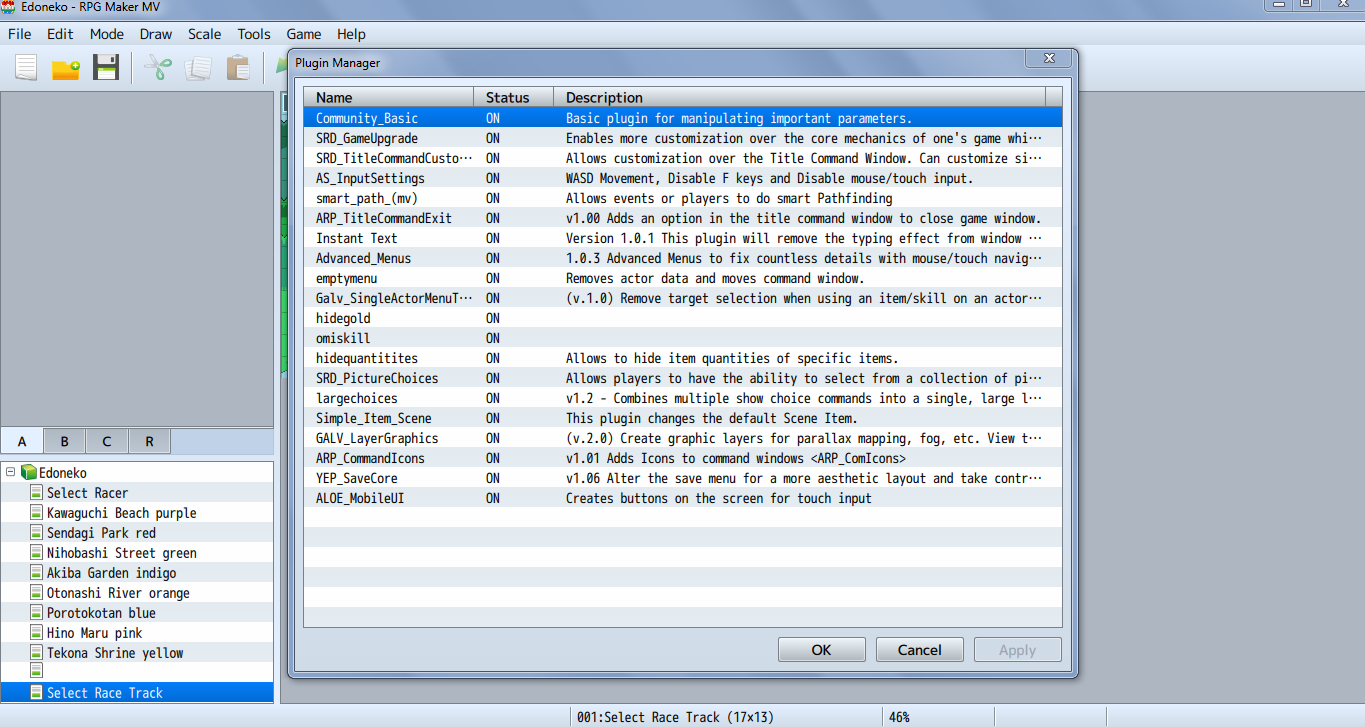Click the Edoneko project root icon
The image size is (1365, 727).
(28, 472)
